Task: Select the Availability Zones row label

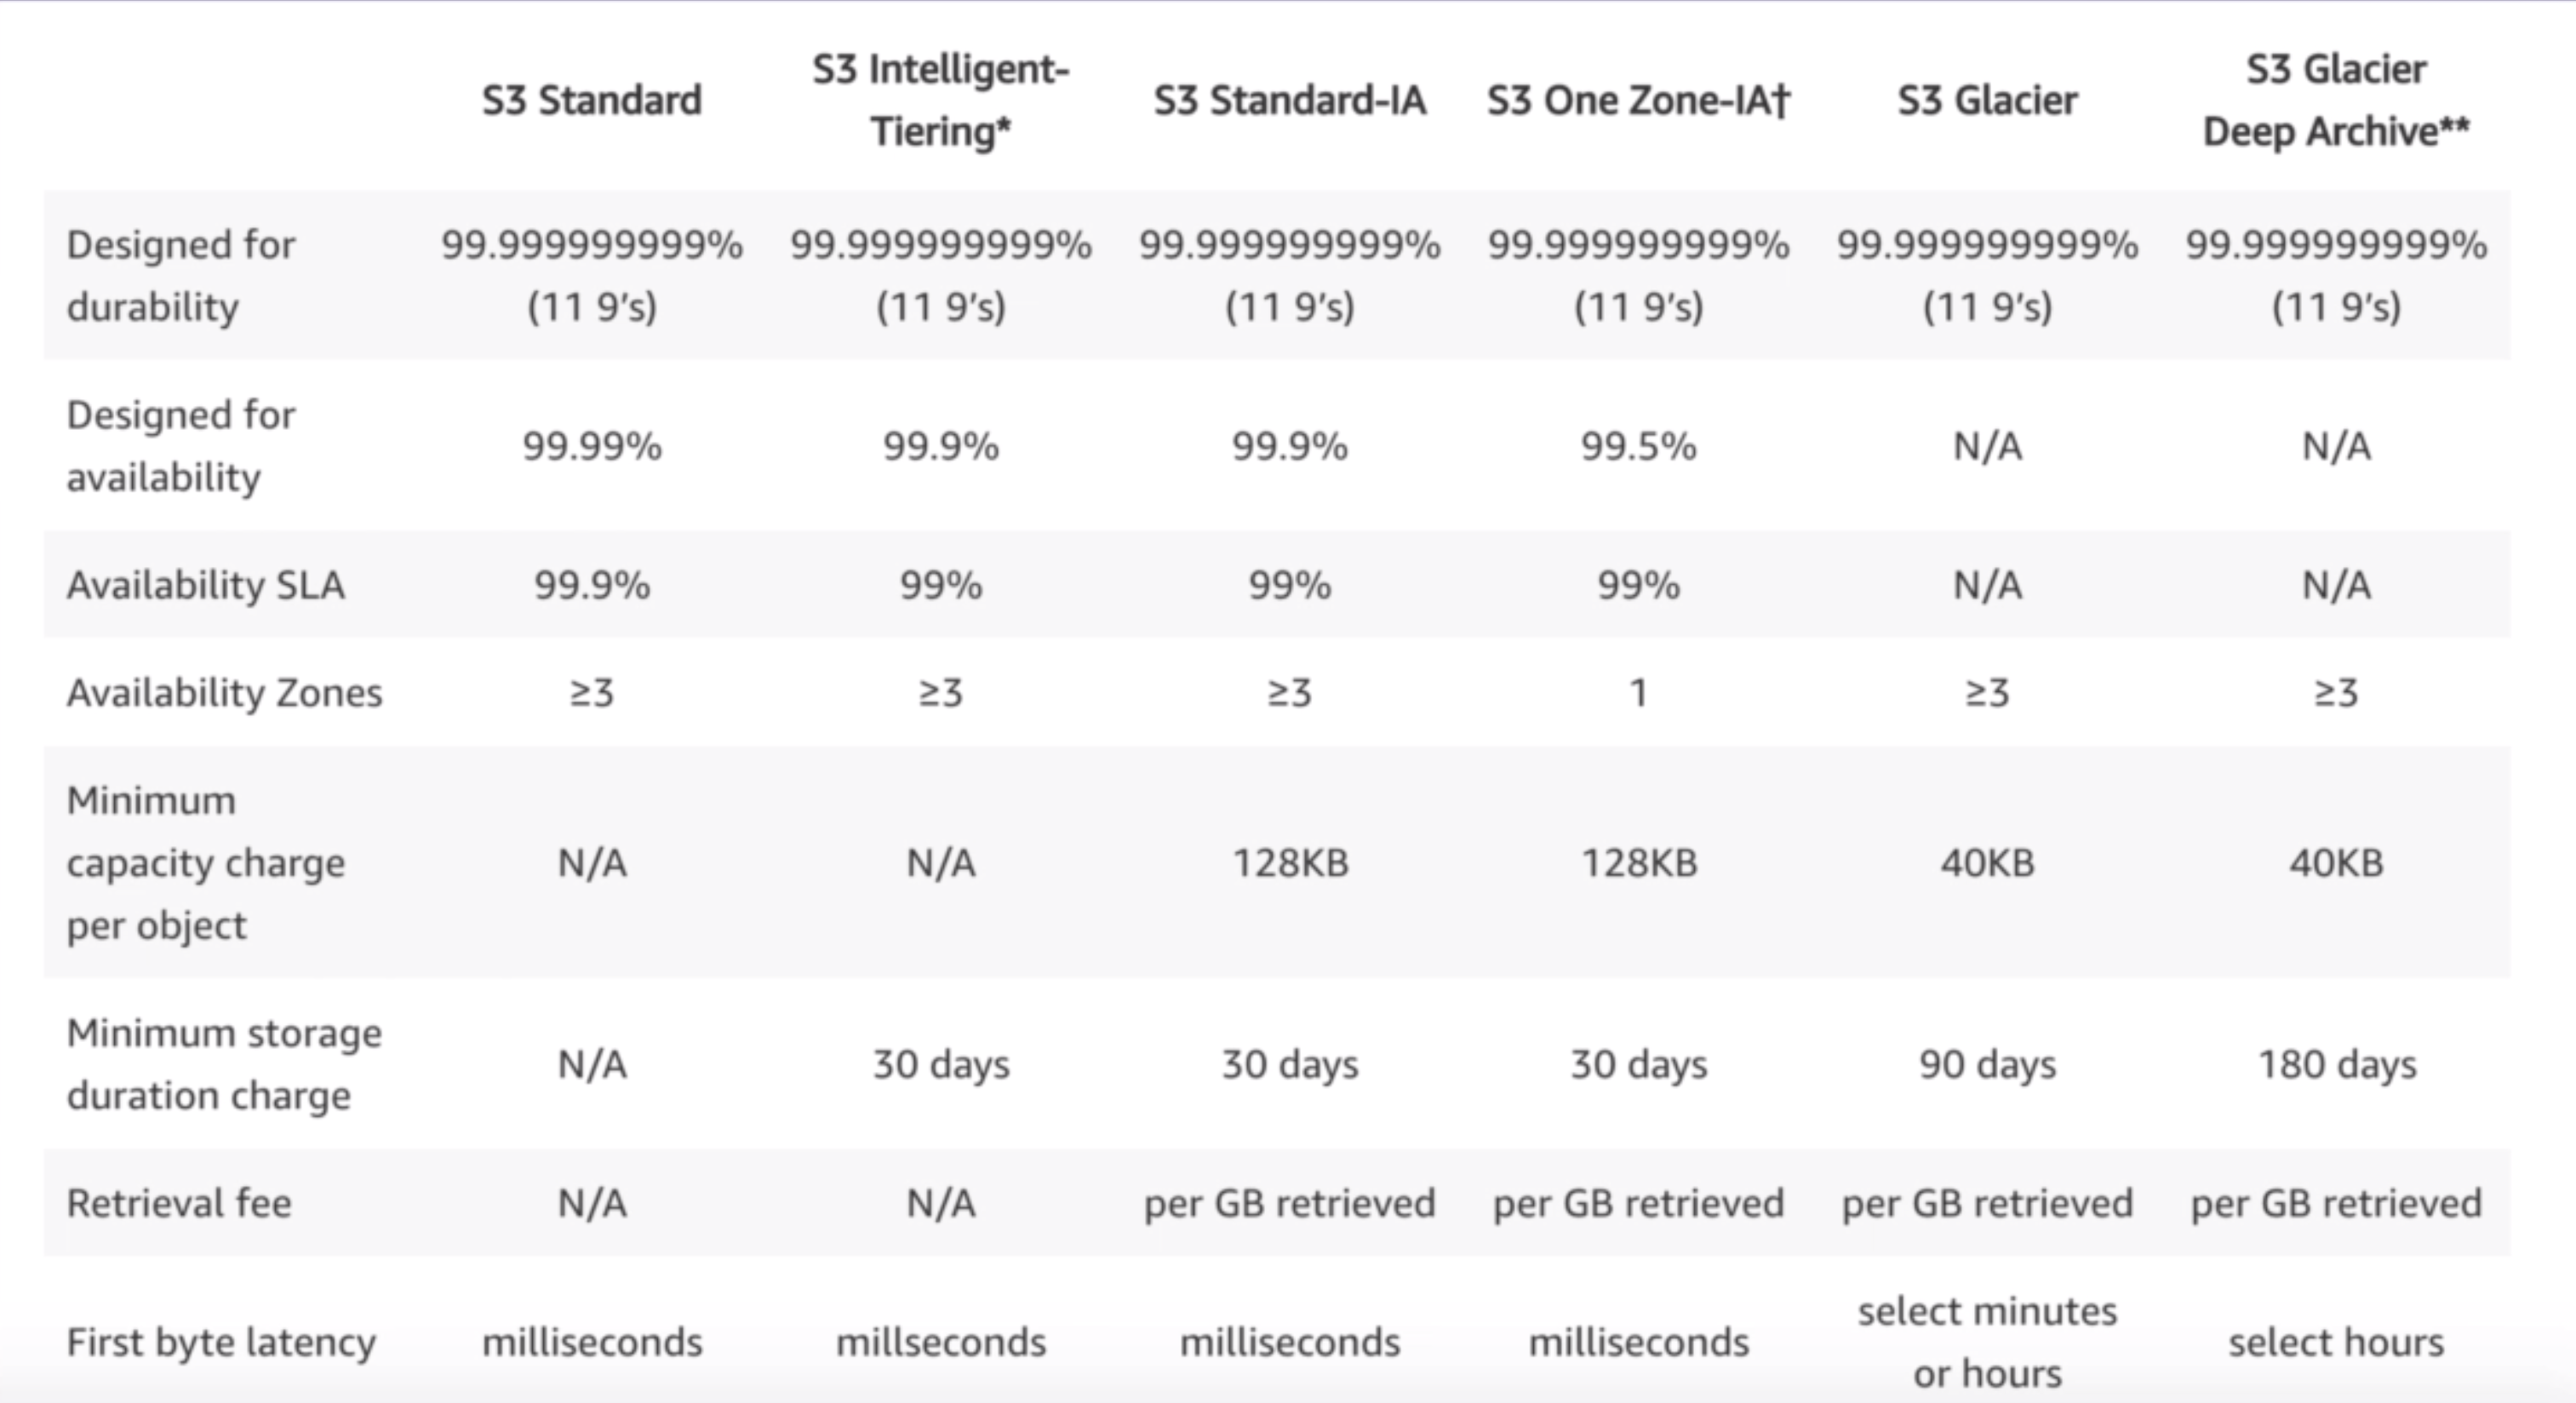Action: pyautogui.click(x=224, y=692)
